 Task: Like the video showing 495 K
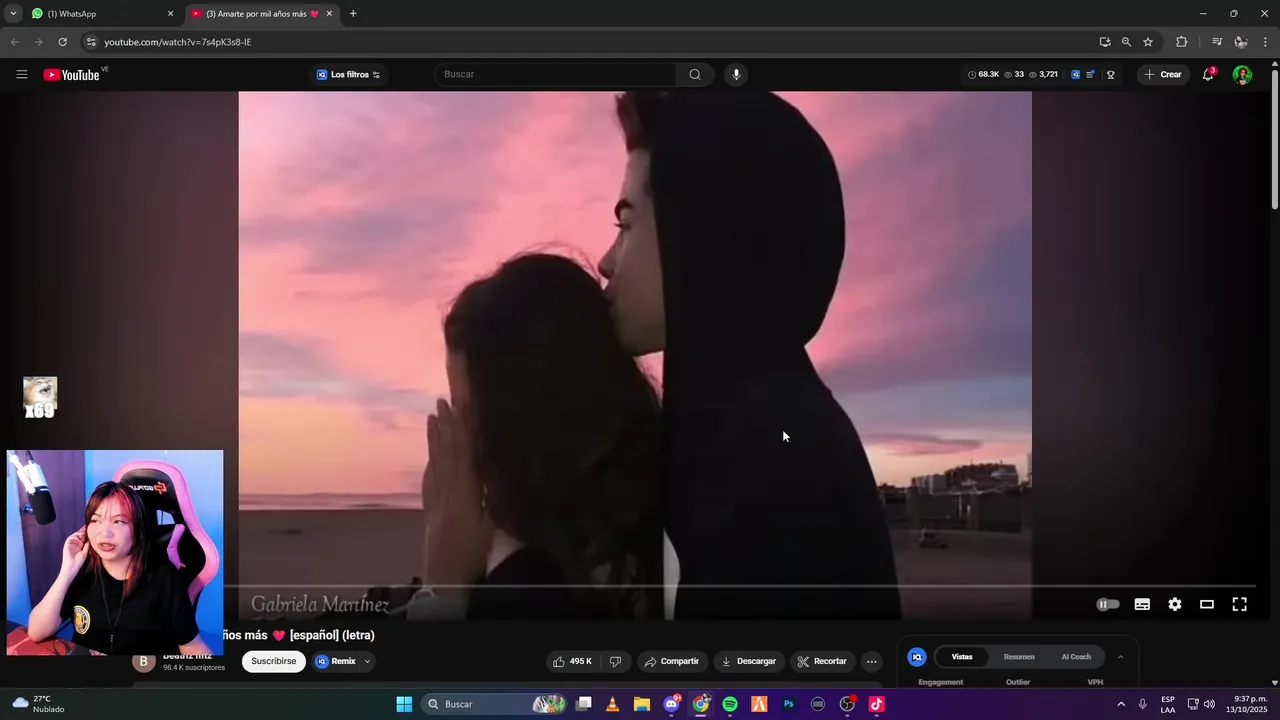pyautogui.click(x=572, y=661)
